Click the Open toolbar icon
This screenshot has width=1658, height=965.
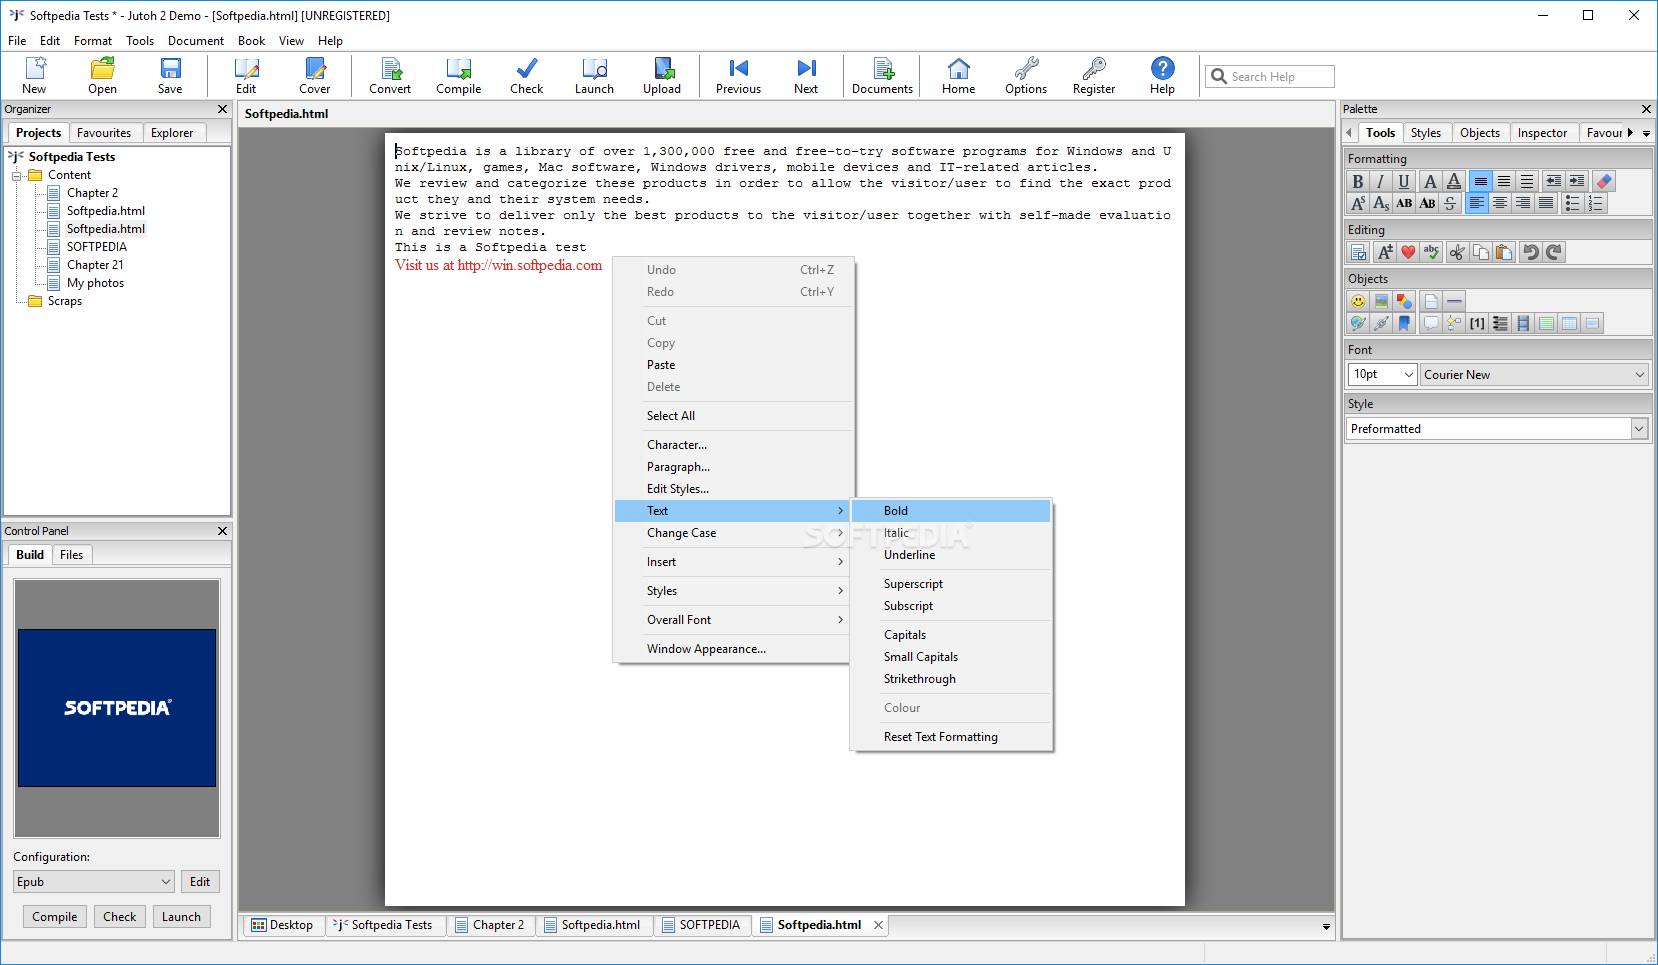(x=102, y=76)
